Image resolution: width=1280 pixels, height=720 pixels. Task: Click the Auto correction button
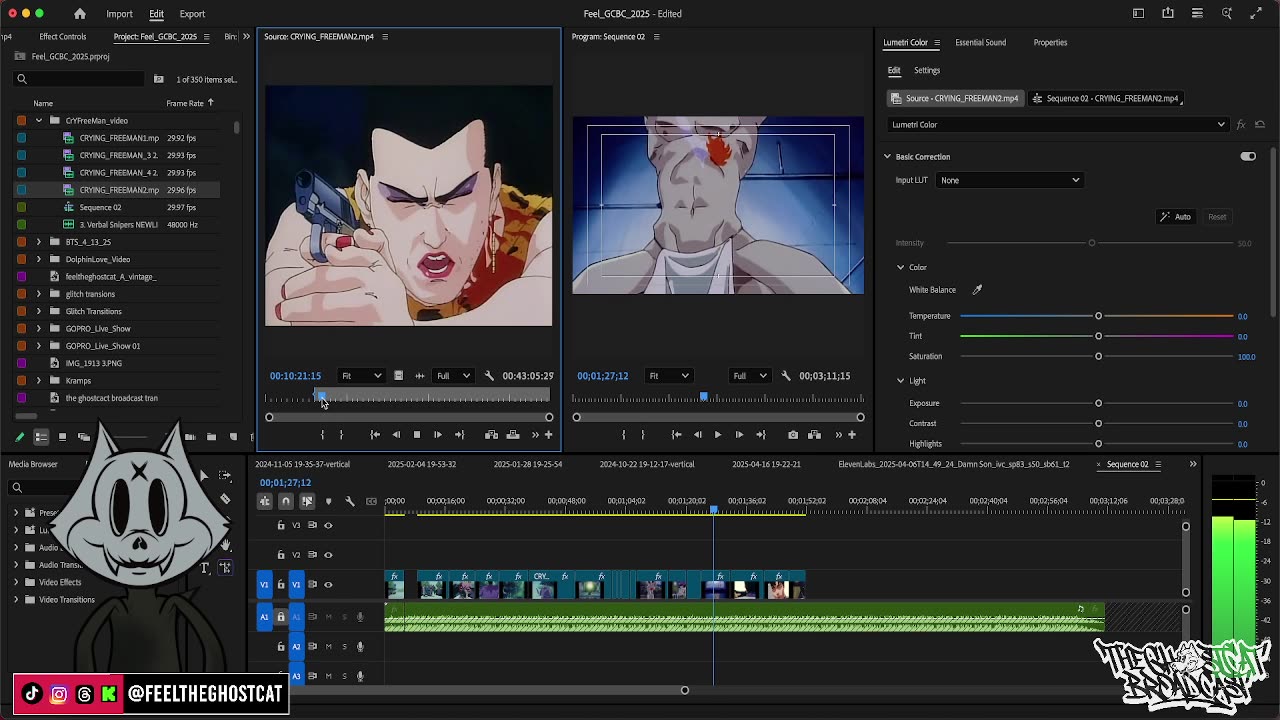[x=1175, y=217]
